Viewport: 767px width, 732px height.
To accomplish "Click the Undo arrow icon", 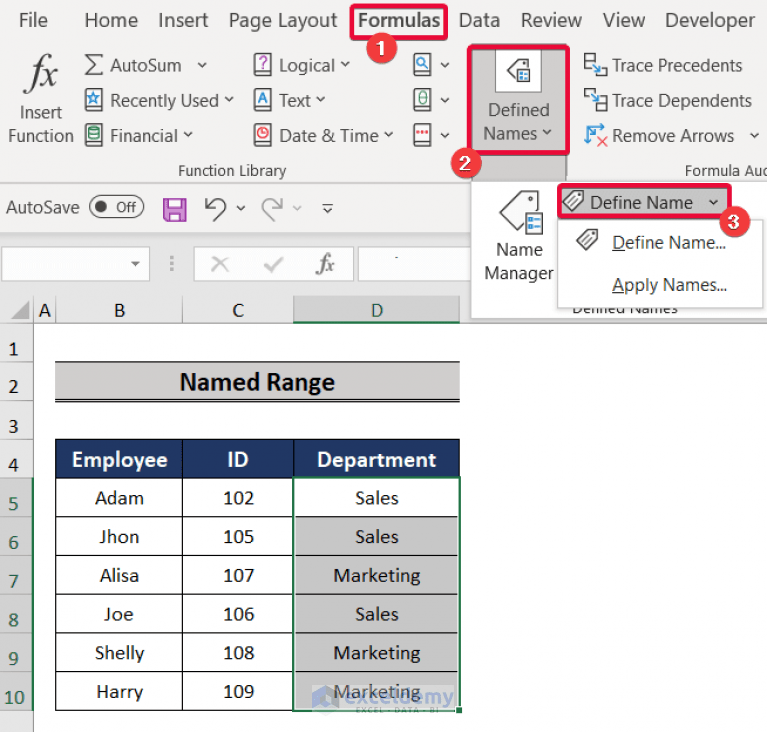I will [215, 208].
